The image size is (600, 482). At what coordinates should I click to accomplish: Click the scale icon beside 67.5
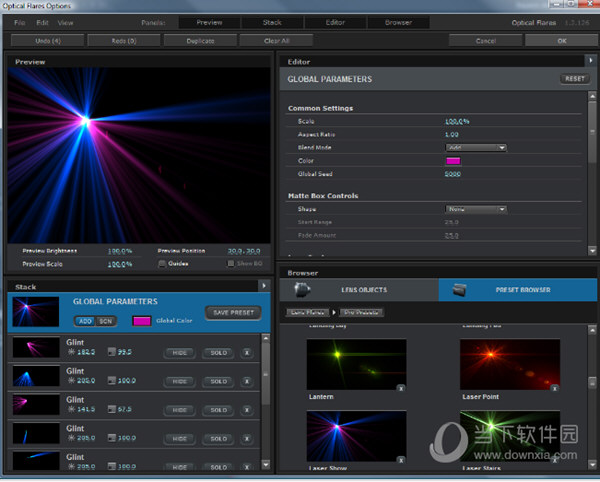[112, 409]
